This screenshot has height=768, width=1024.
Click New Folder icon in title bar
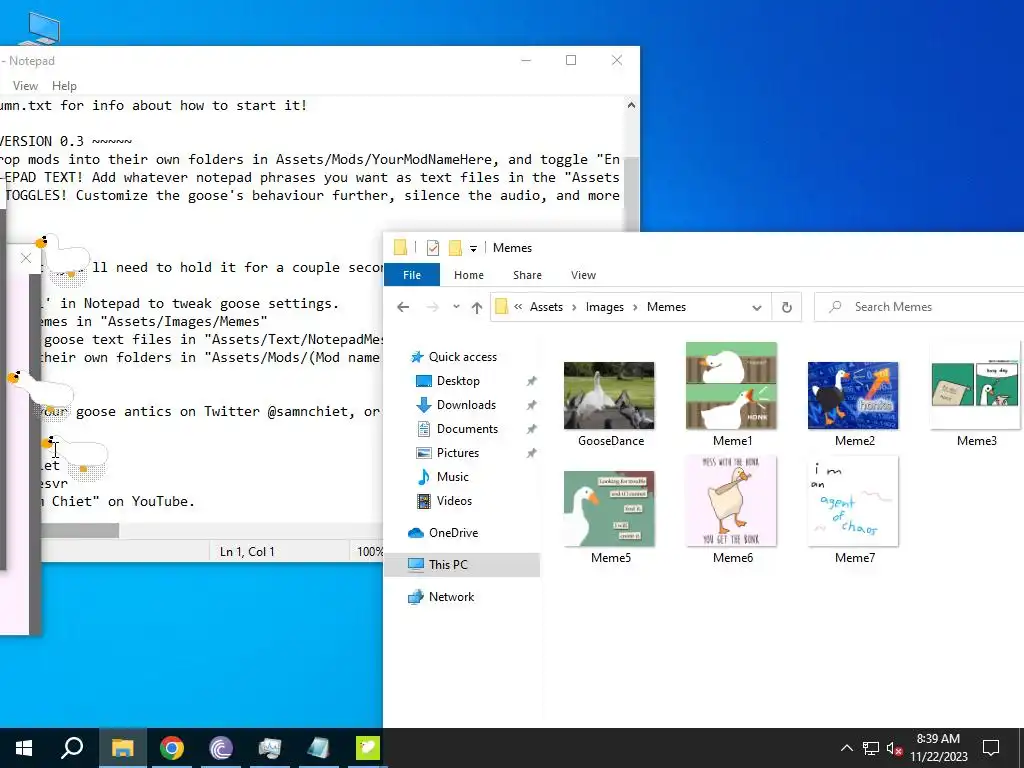click(455, 248)
